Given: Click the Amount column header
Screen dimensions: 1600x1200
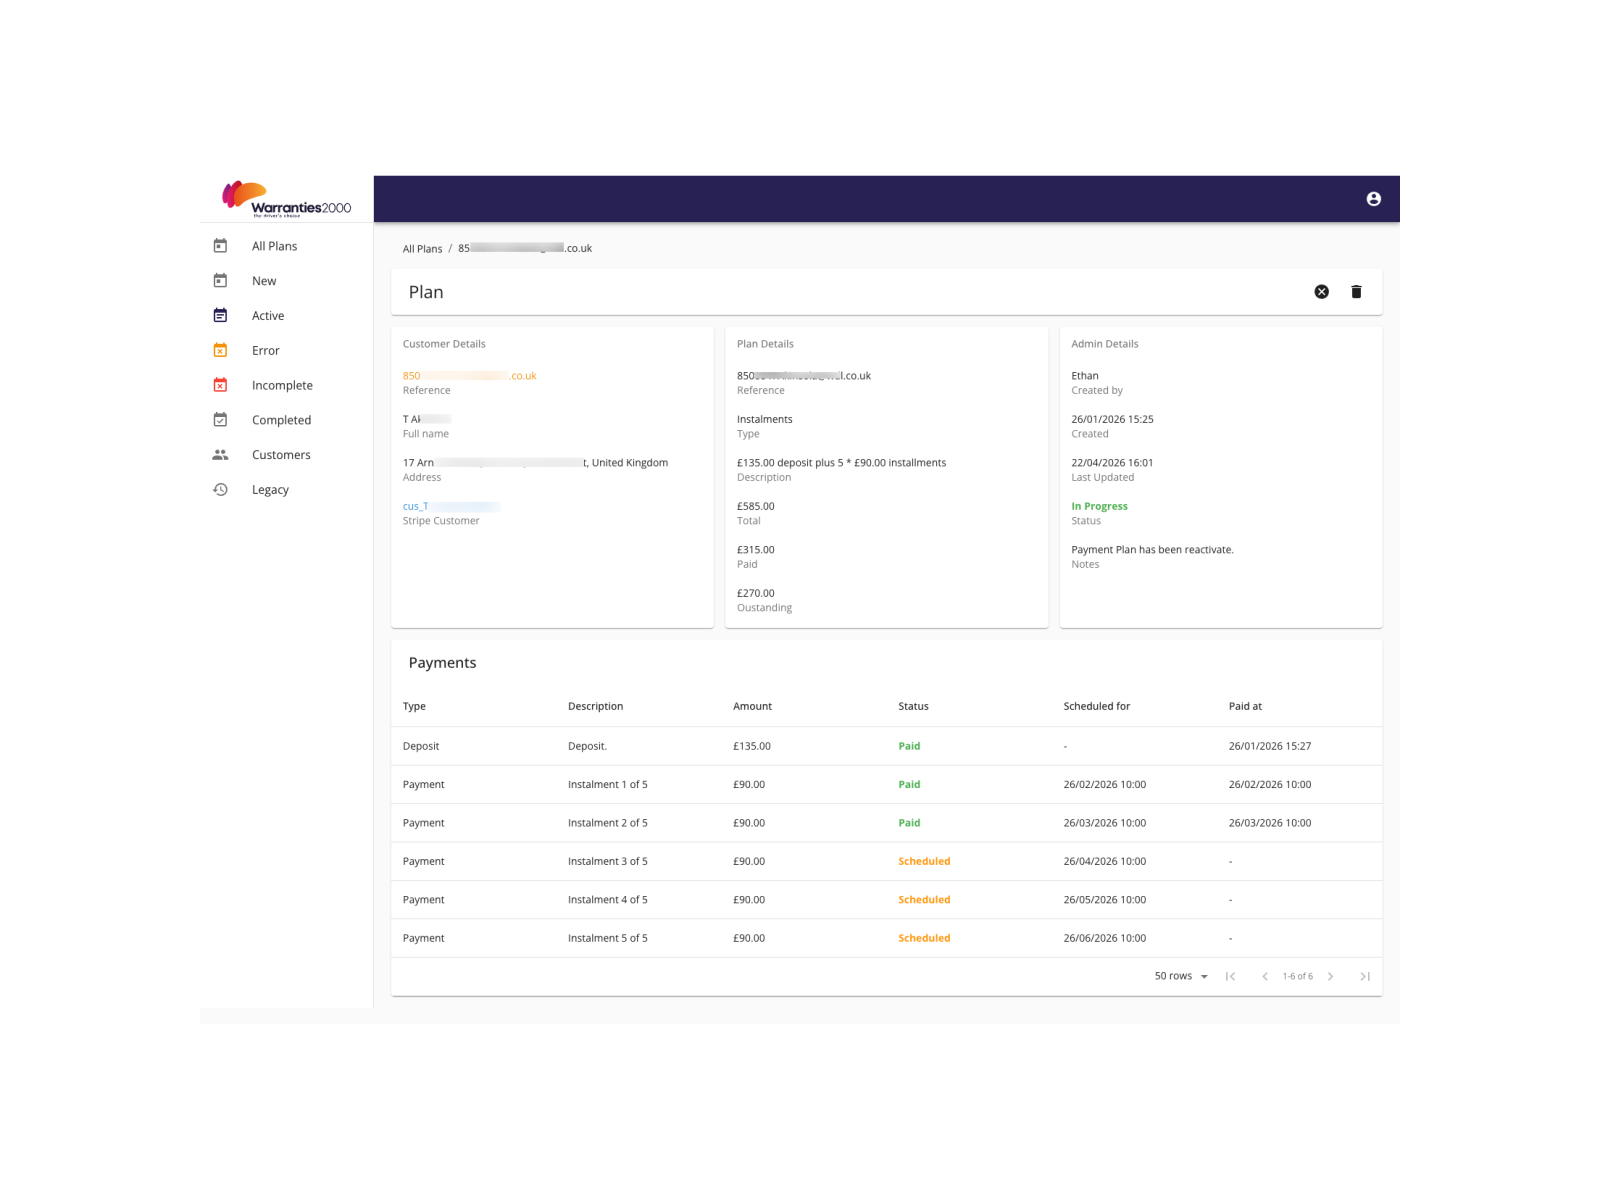Looking at the screenshot, I should [752, 706].
